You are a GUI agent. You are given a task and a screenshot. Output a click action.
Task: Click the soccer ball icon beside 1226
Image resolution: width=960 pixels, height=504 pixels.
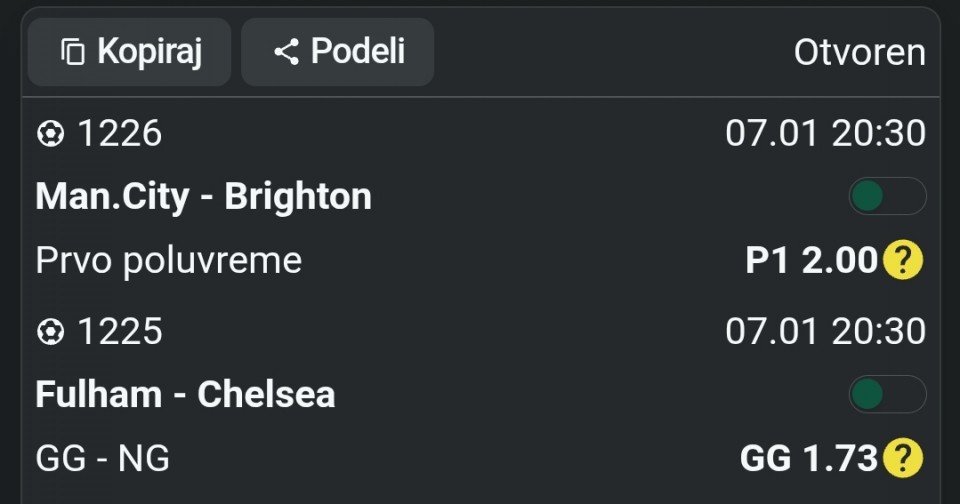pos(49,134)
